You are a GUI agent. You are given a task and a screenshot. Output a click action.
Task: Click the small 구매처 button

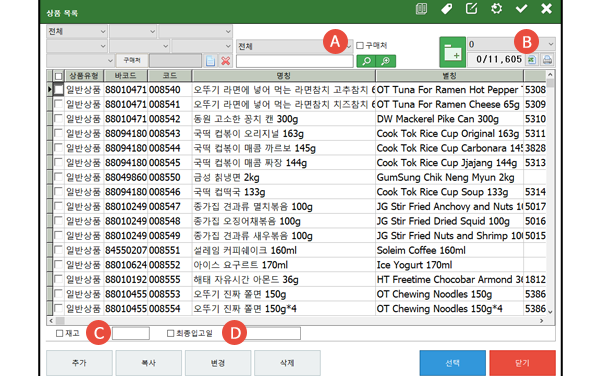[x=132, y=60]
